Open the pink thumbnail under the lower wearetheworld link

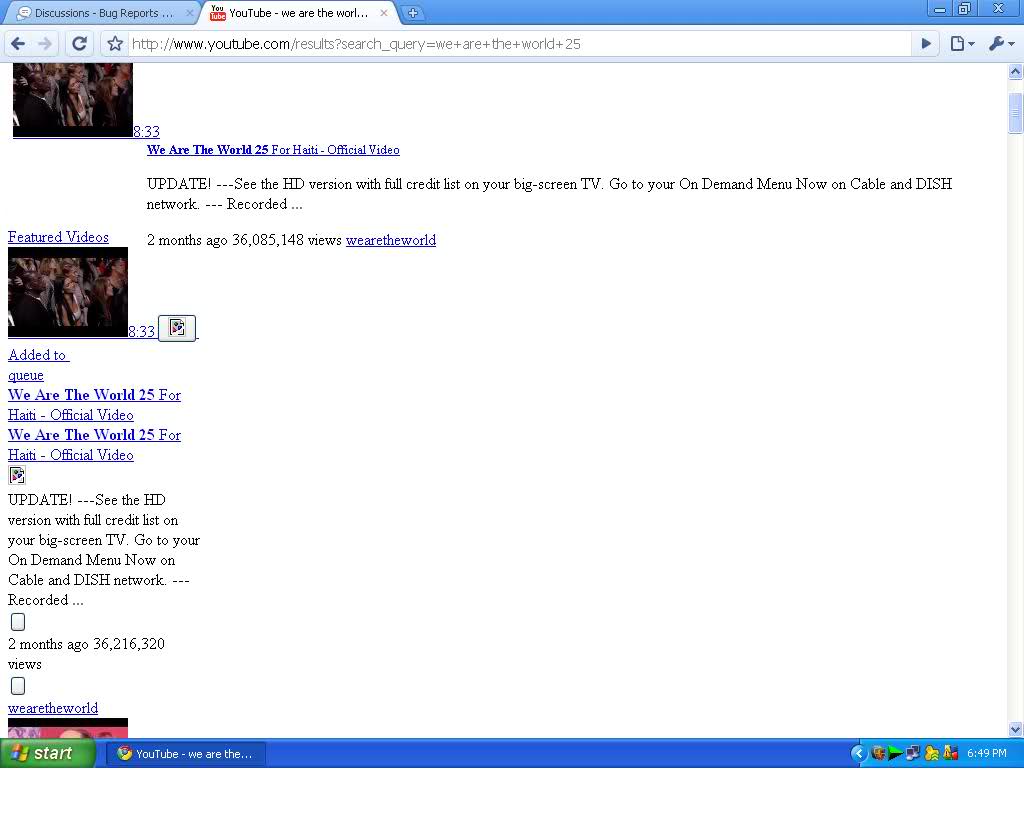point(68,728)
